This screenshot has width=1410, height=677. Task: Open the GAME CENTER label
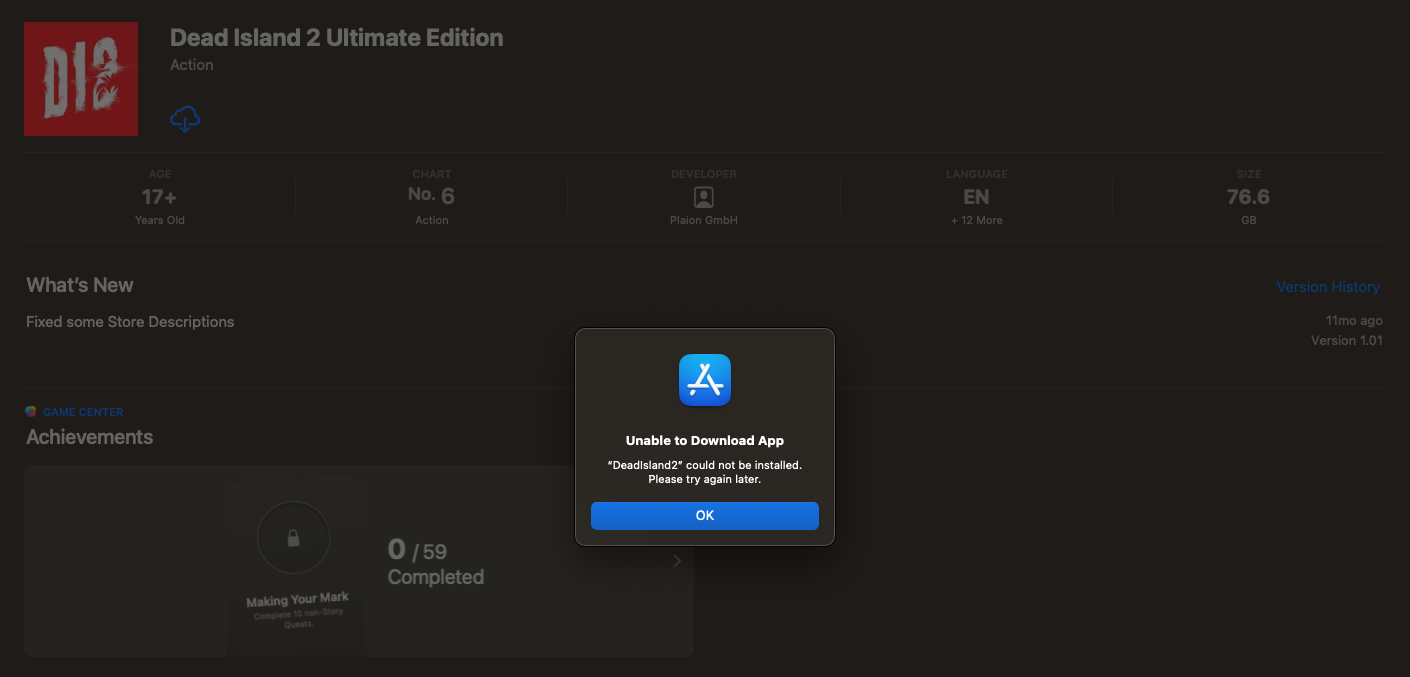tap(83, 412)
